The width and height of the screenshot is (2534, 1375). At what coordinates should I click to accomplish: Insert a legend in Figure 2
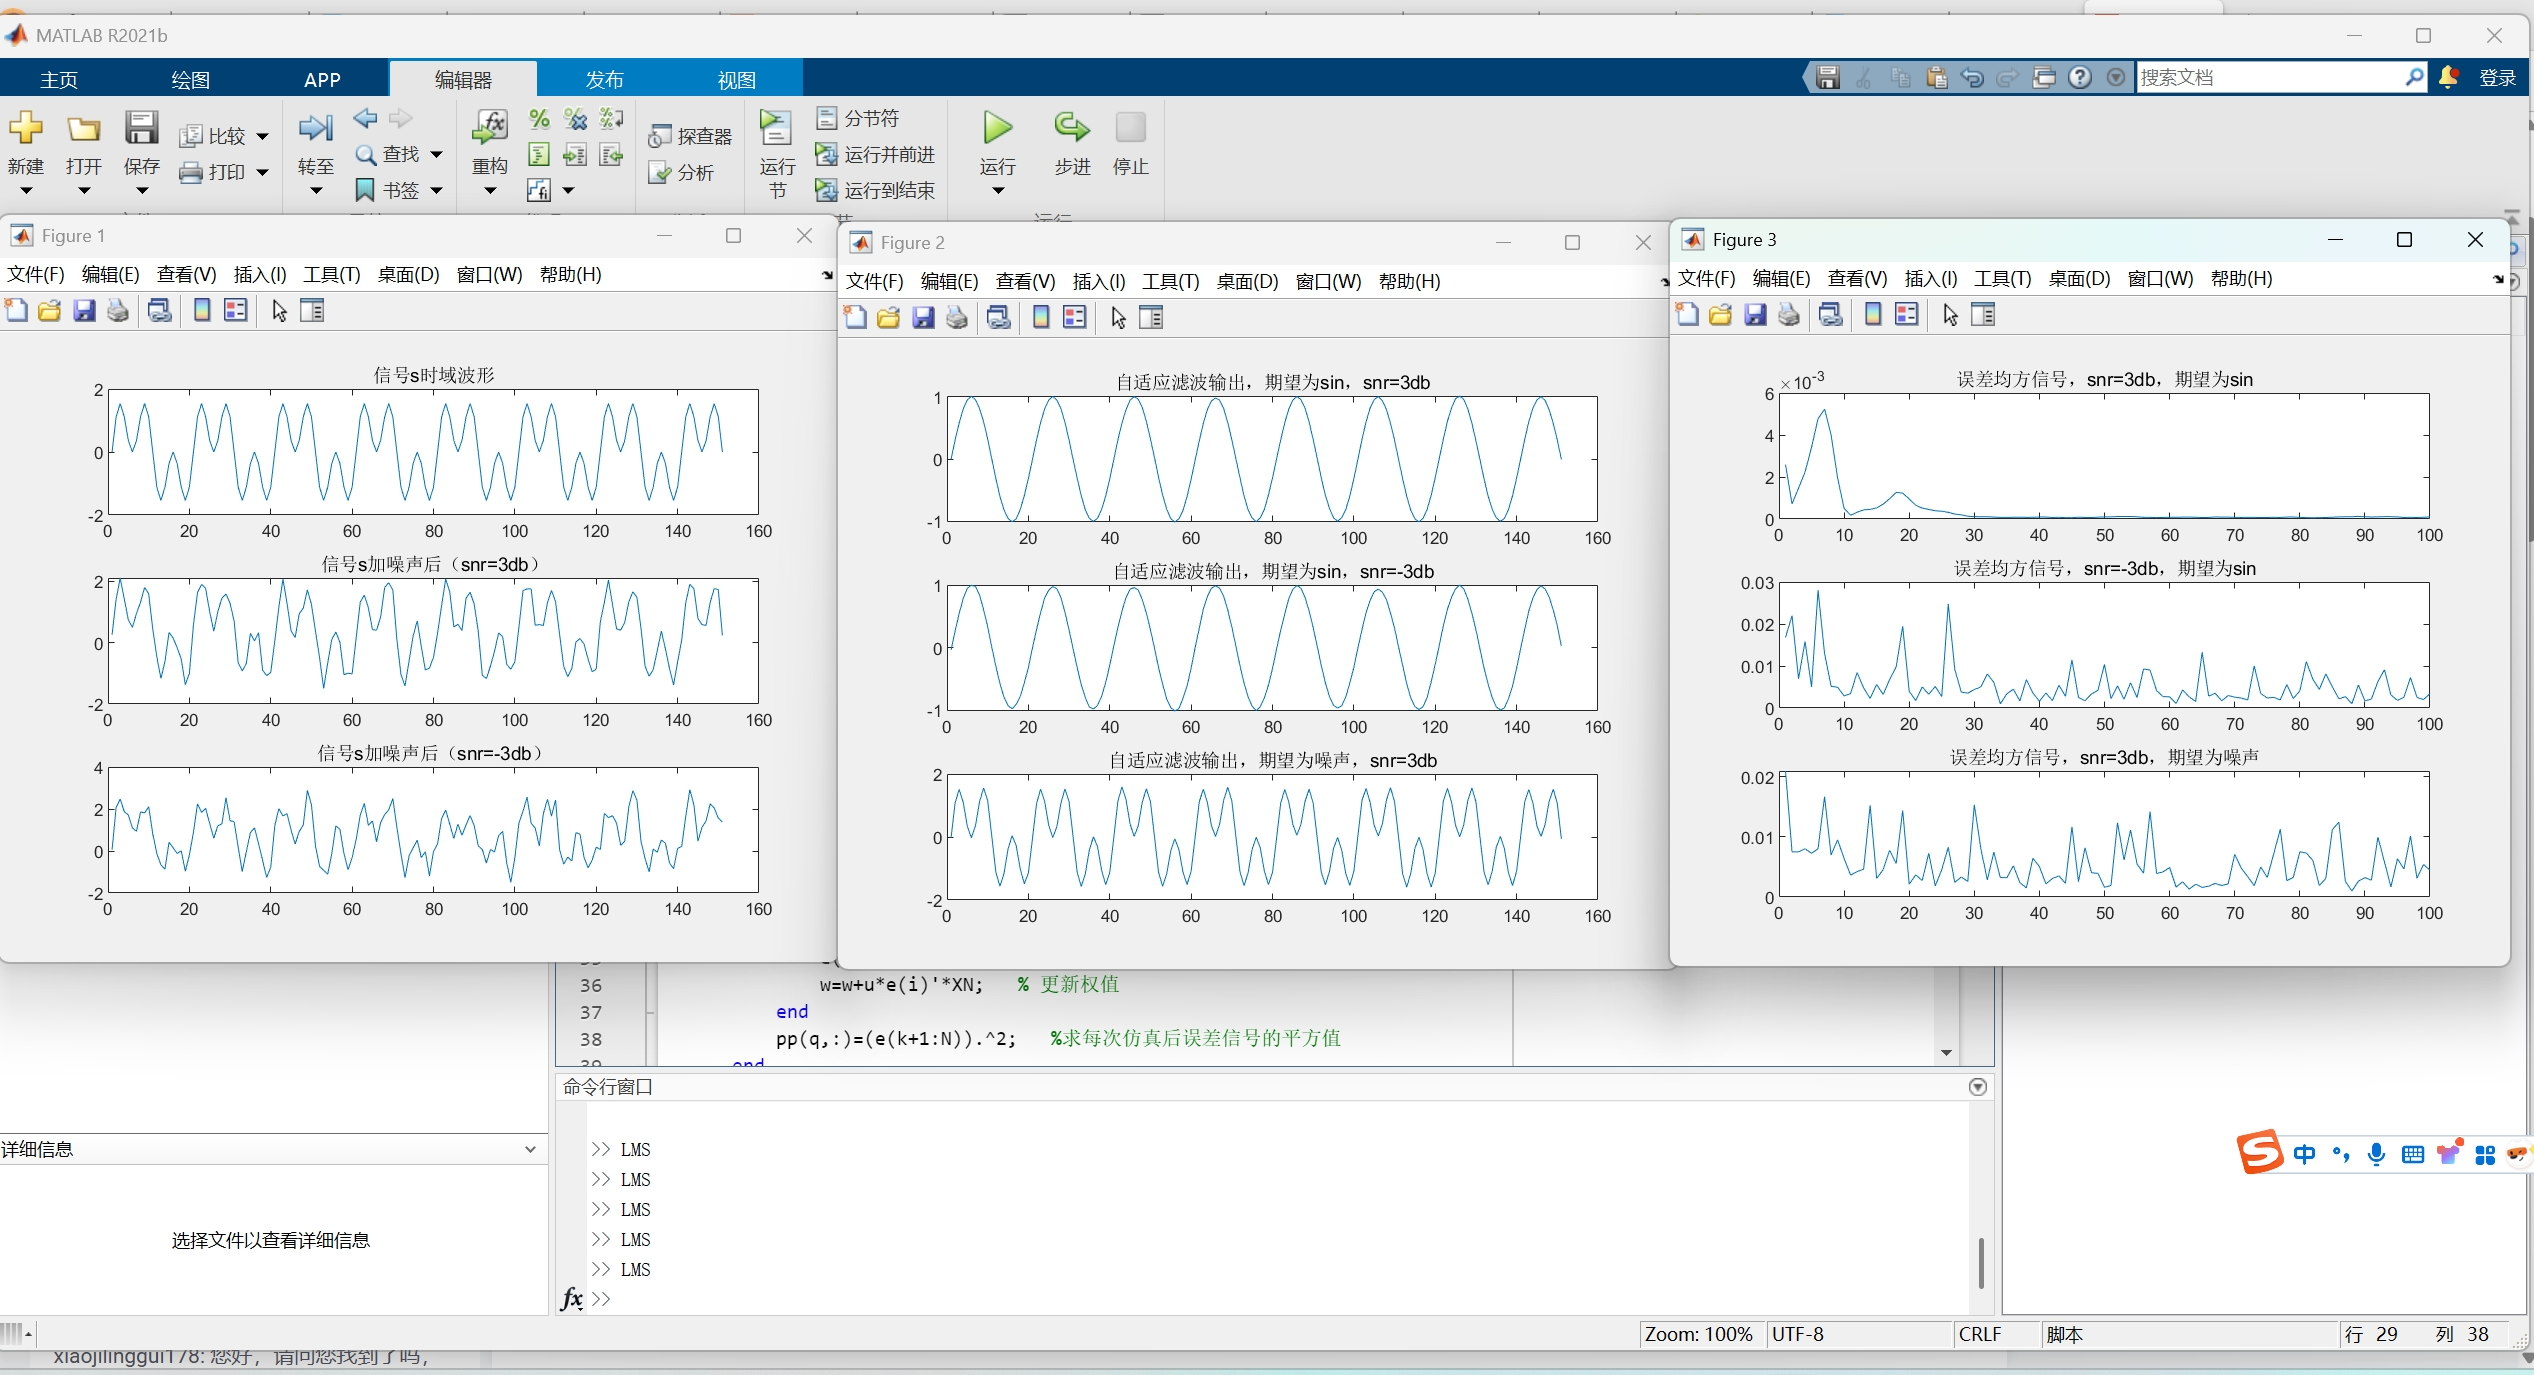tap(1074, 317)
